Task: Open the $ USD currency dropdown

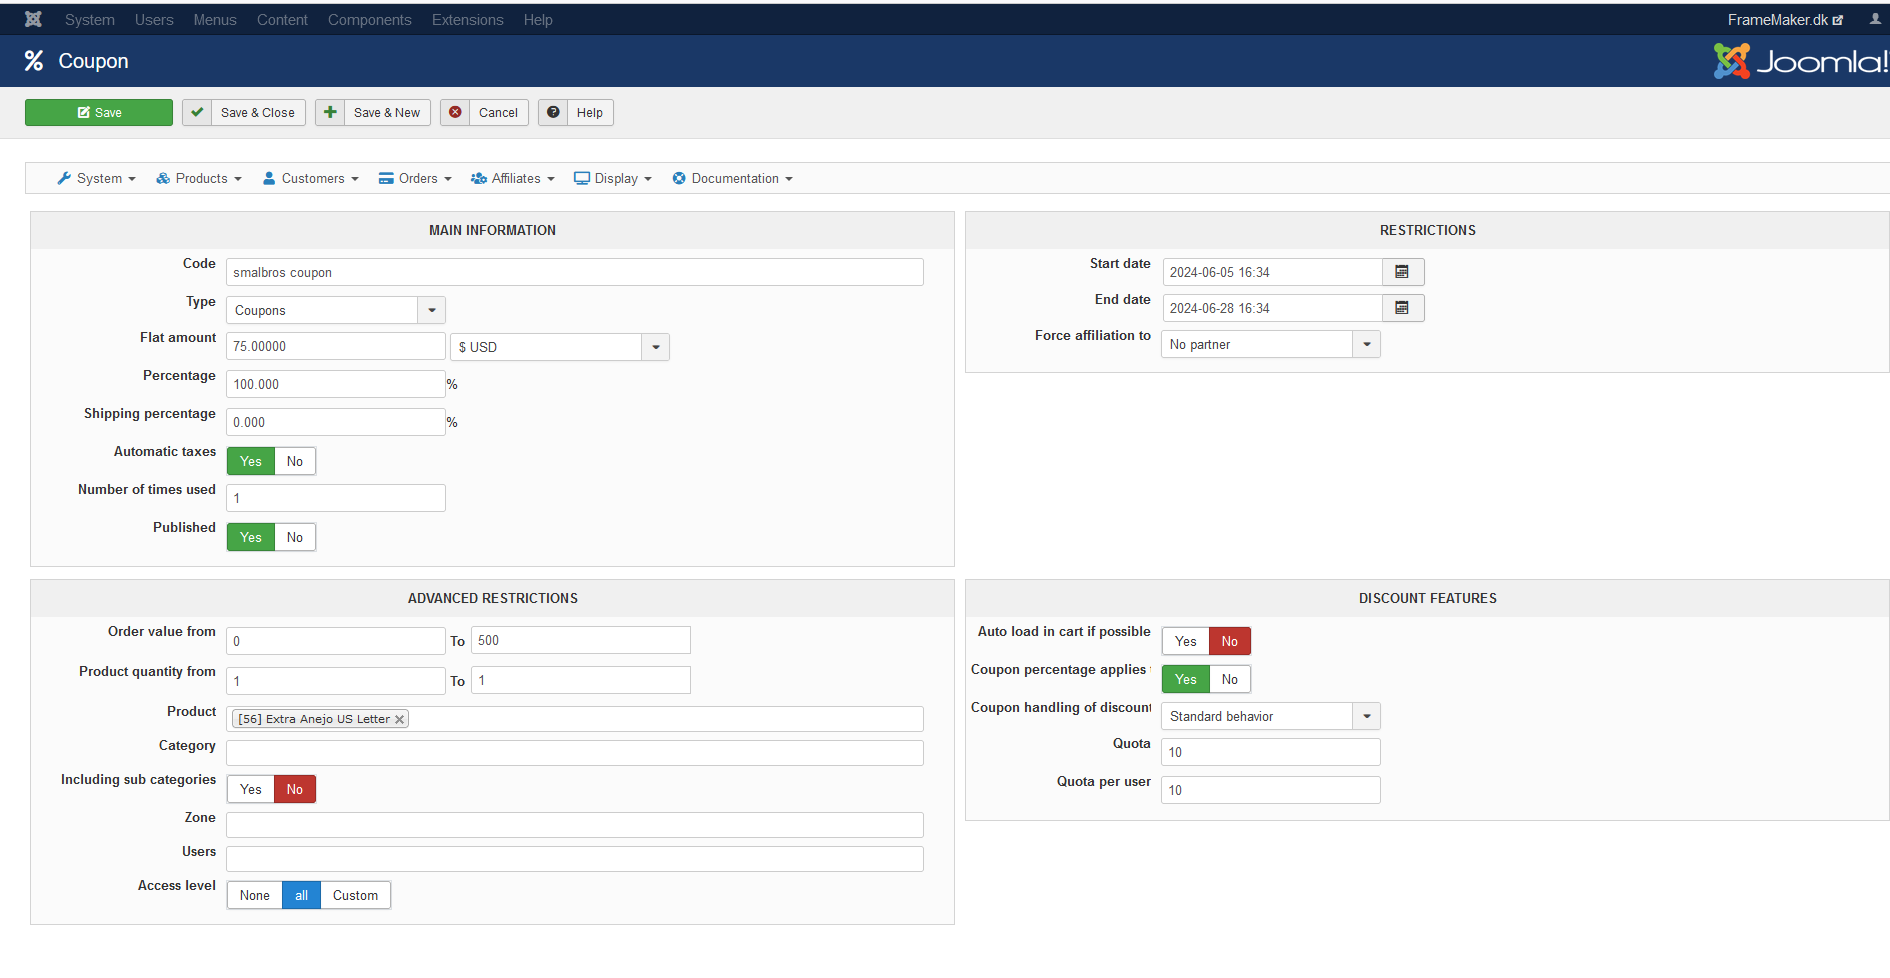Action: coord(560,347)
